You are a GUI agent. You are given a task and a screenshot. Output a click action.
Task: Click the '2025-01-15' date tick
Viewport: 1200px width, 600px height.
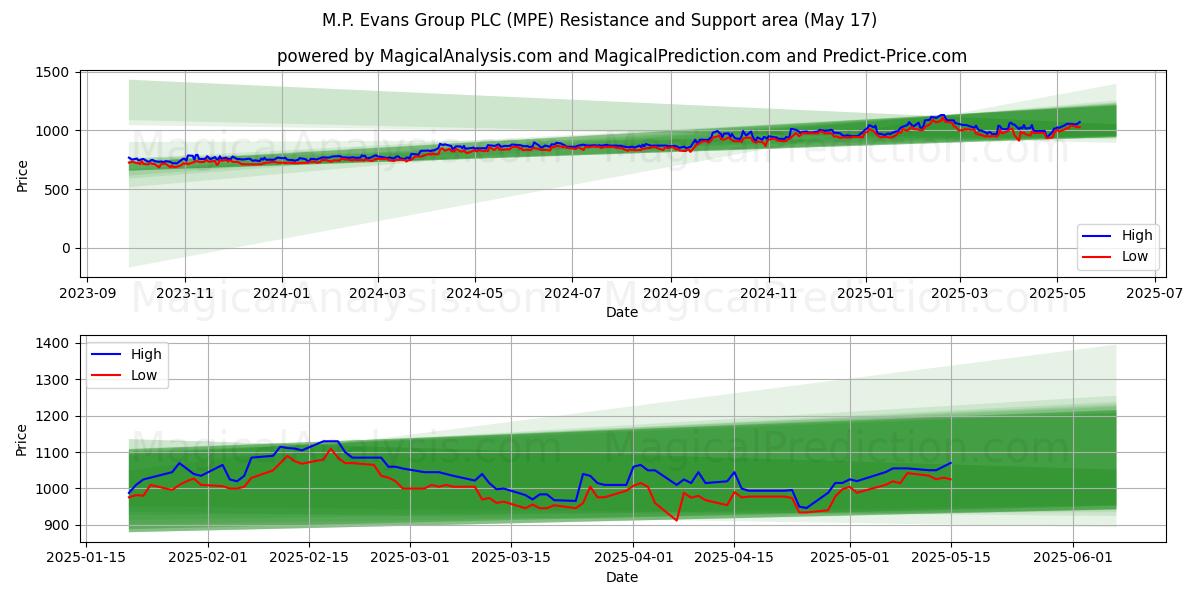tap(86, 558)
